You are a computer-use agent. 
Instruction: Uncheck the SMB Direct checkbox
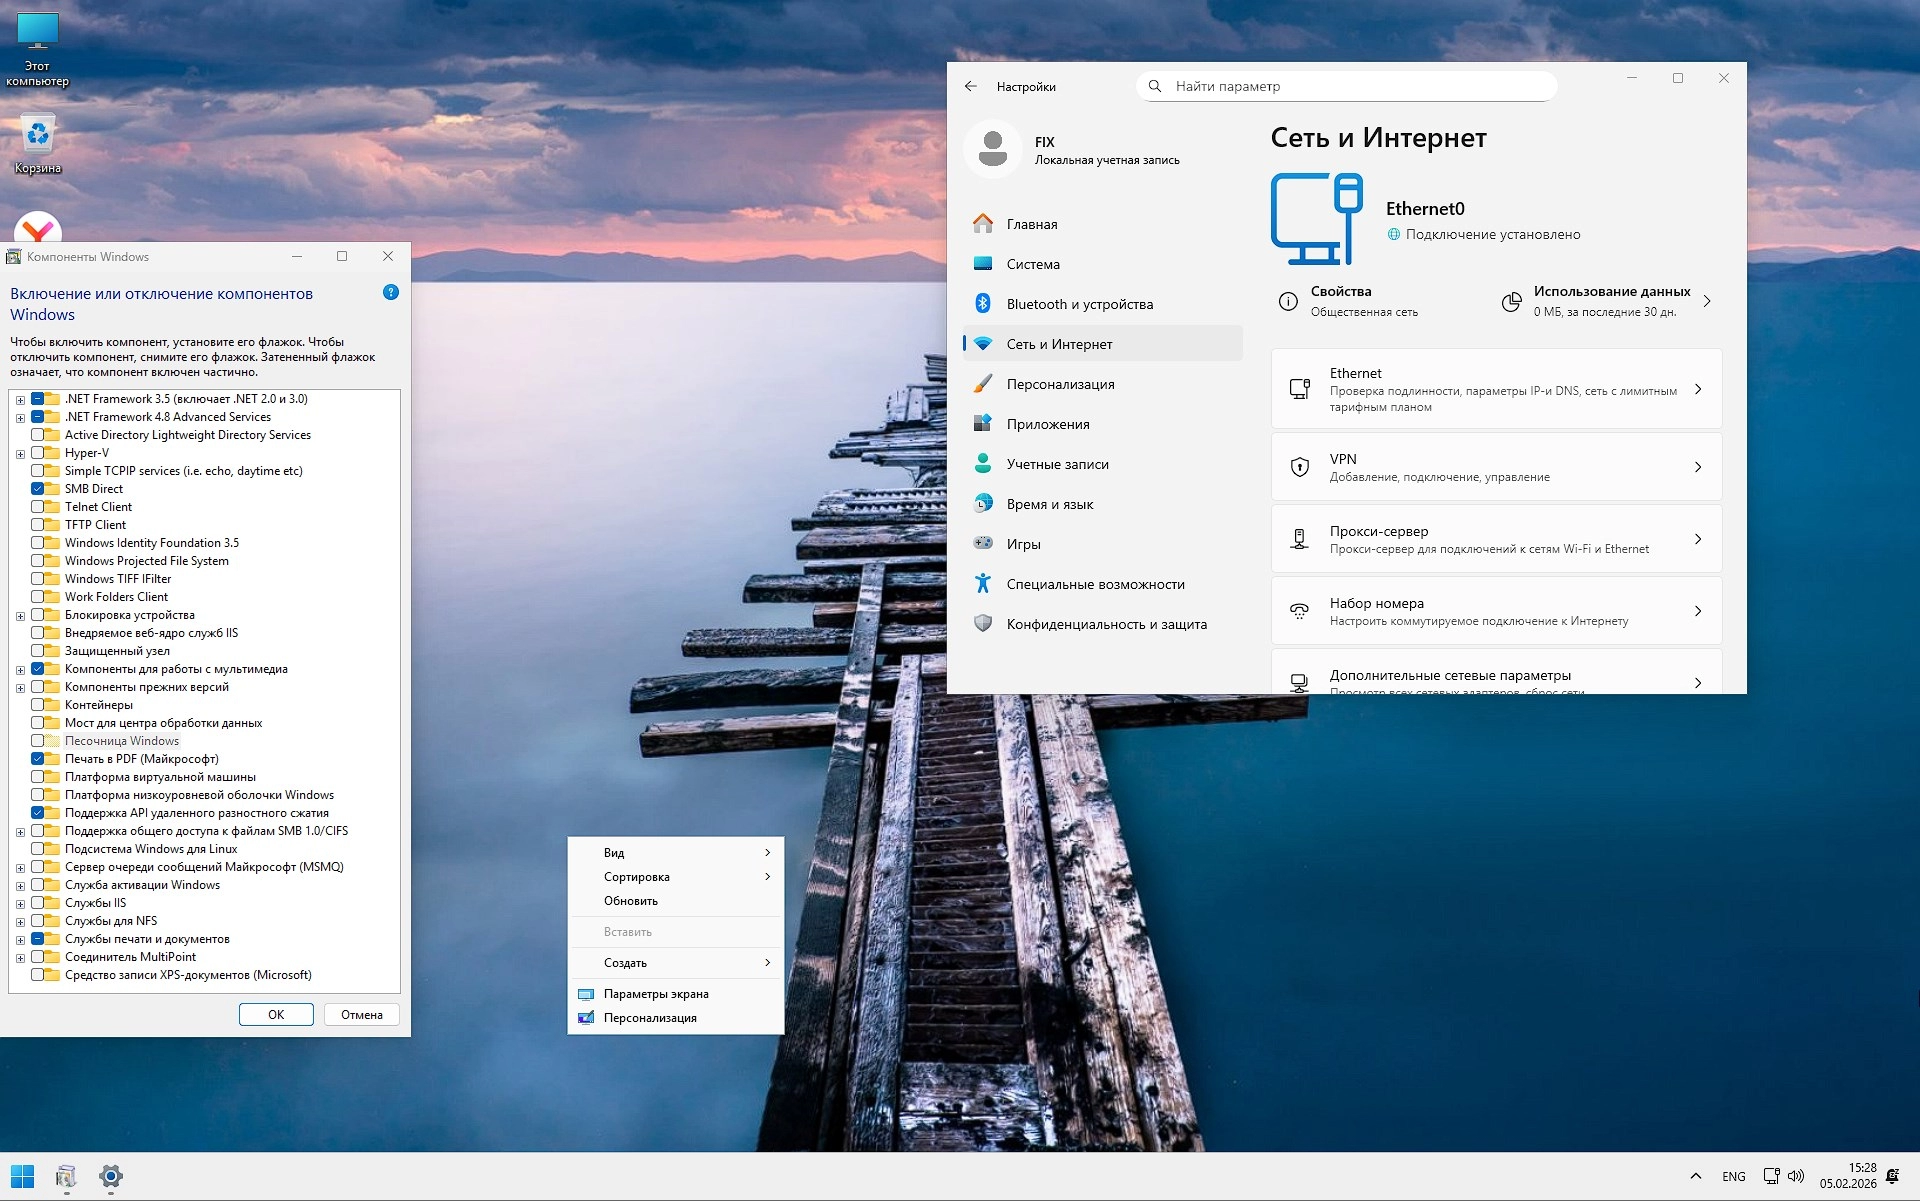tap(38, 489)
